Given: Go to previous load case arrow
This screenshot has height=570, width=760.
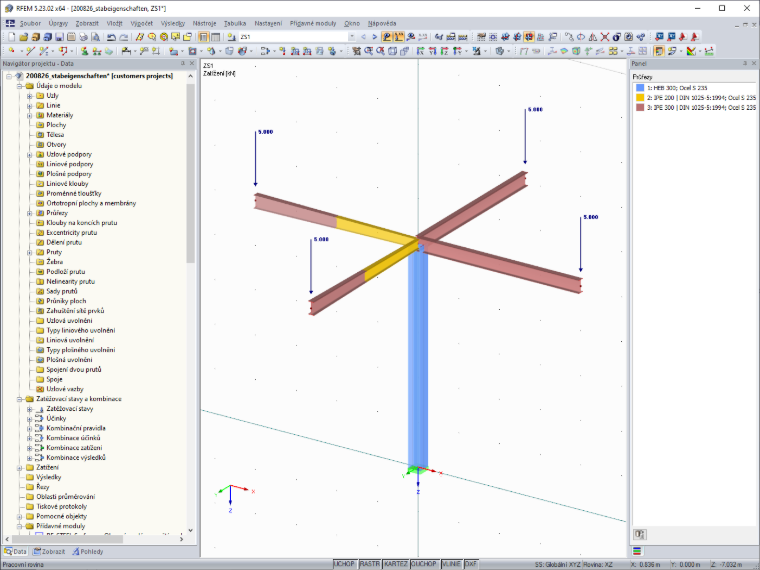Looking at the screenshot, I should pos(364,37).
